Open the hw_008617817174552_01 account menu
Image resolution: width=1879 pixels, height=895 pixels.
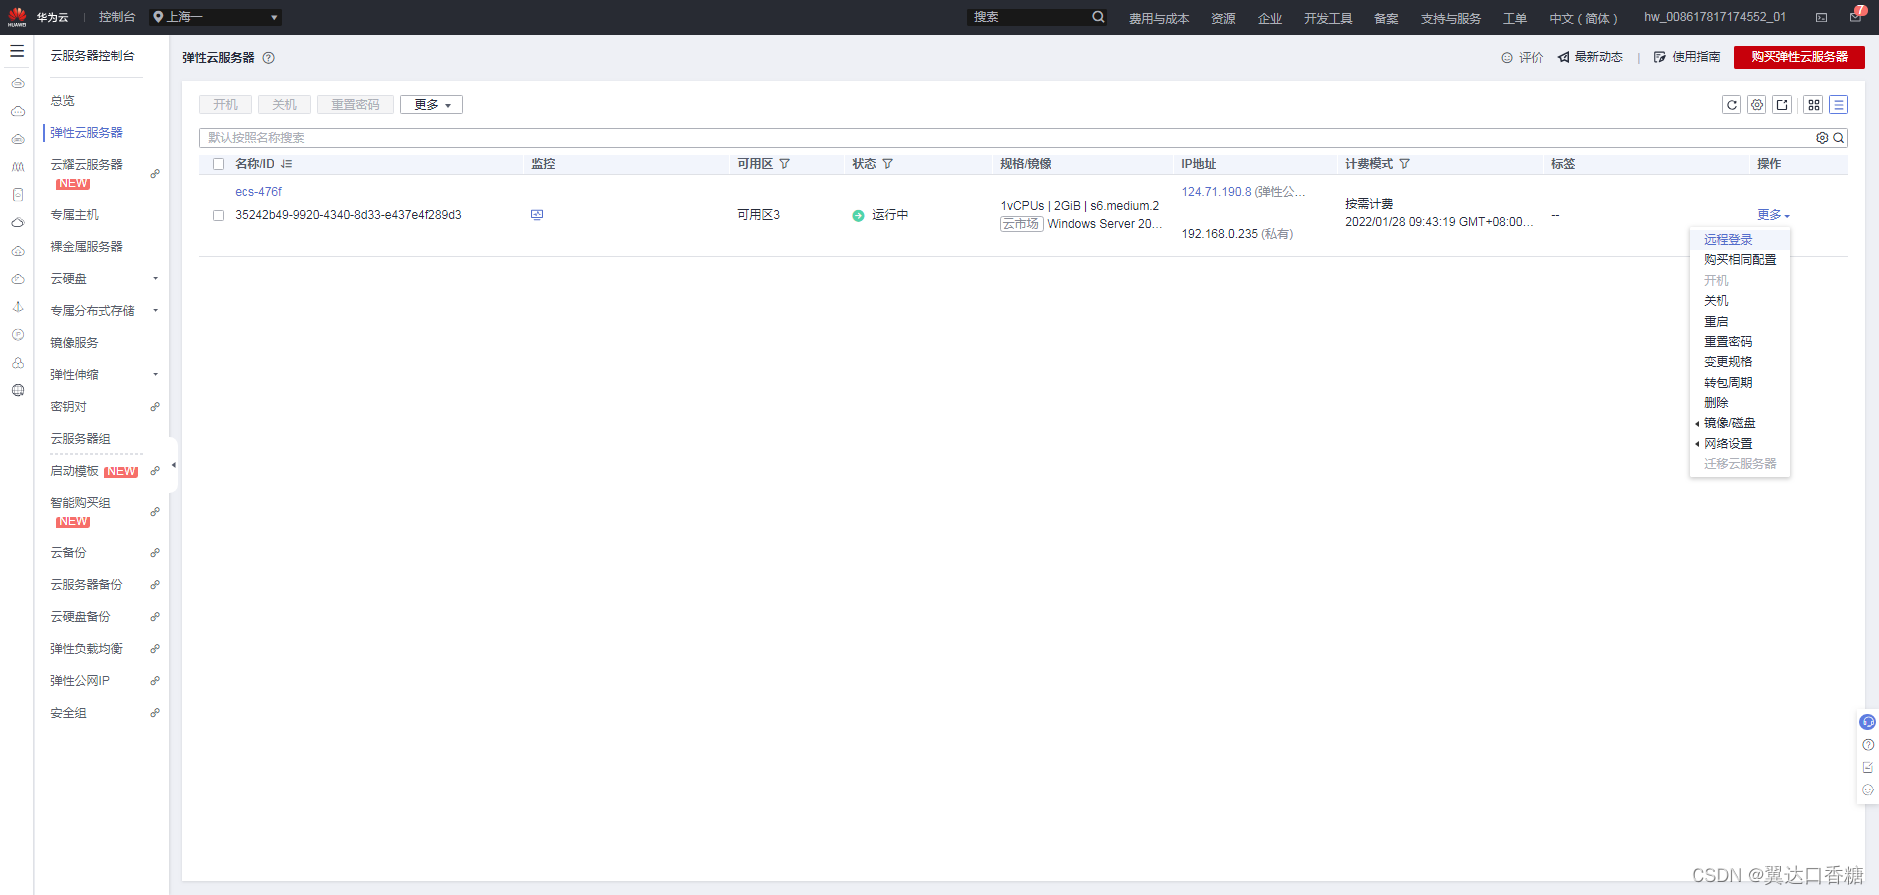1715,17
